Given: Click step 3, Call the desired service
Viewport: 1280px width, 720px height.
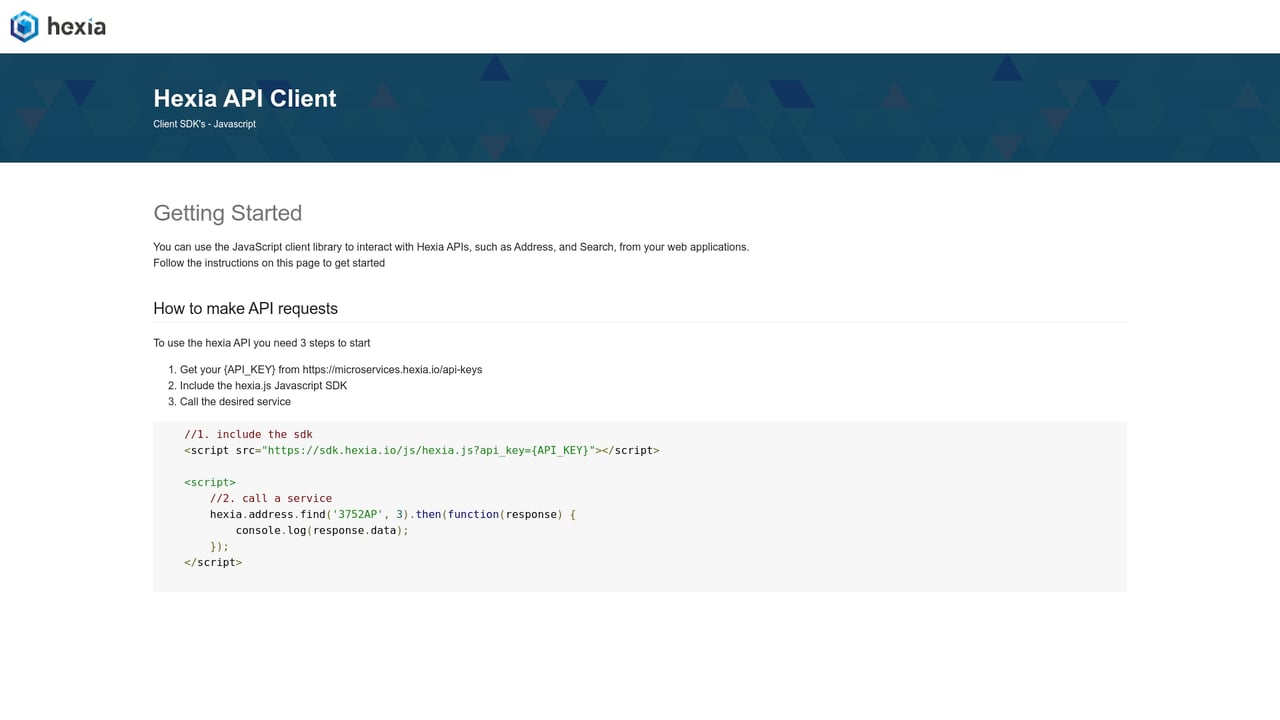Looking at the screenshot, I should coord(235,401).
